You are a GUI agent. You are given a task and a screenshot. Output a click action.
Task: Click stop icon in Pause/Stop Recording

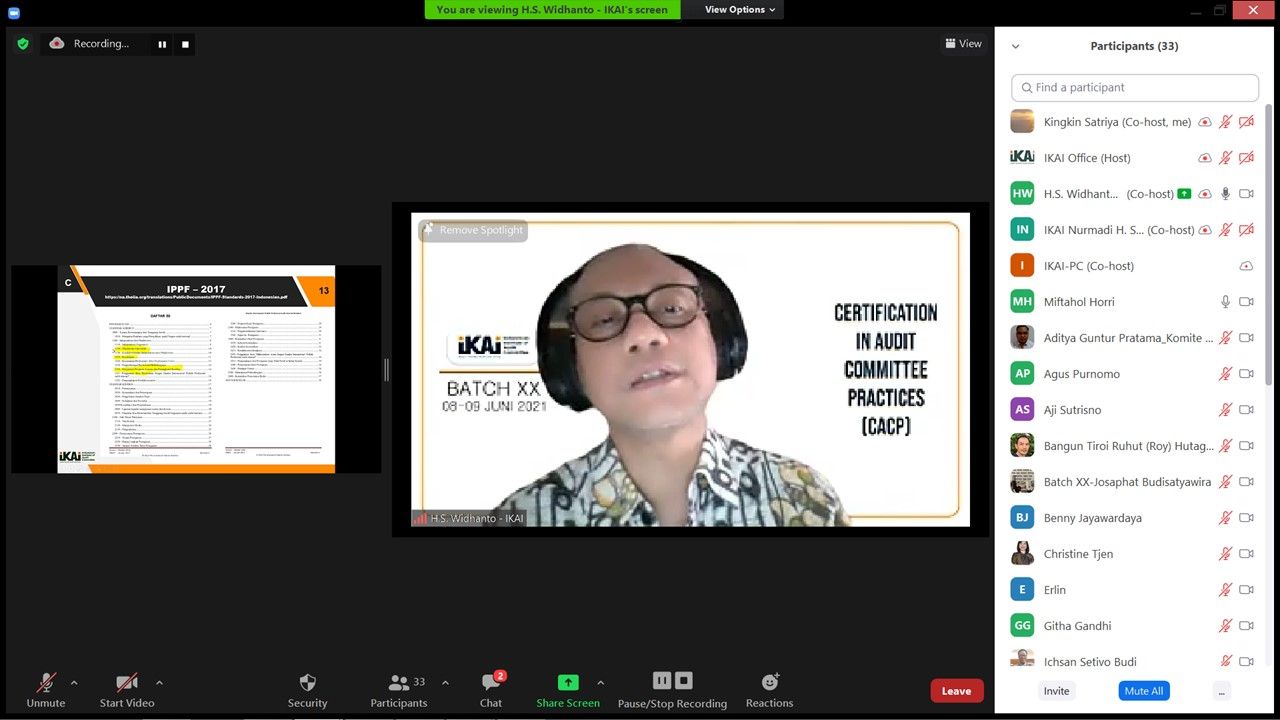(x=684, y=681)
